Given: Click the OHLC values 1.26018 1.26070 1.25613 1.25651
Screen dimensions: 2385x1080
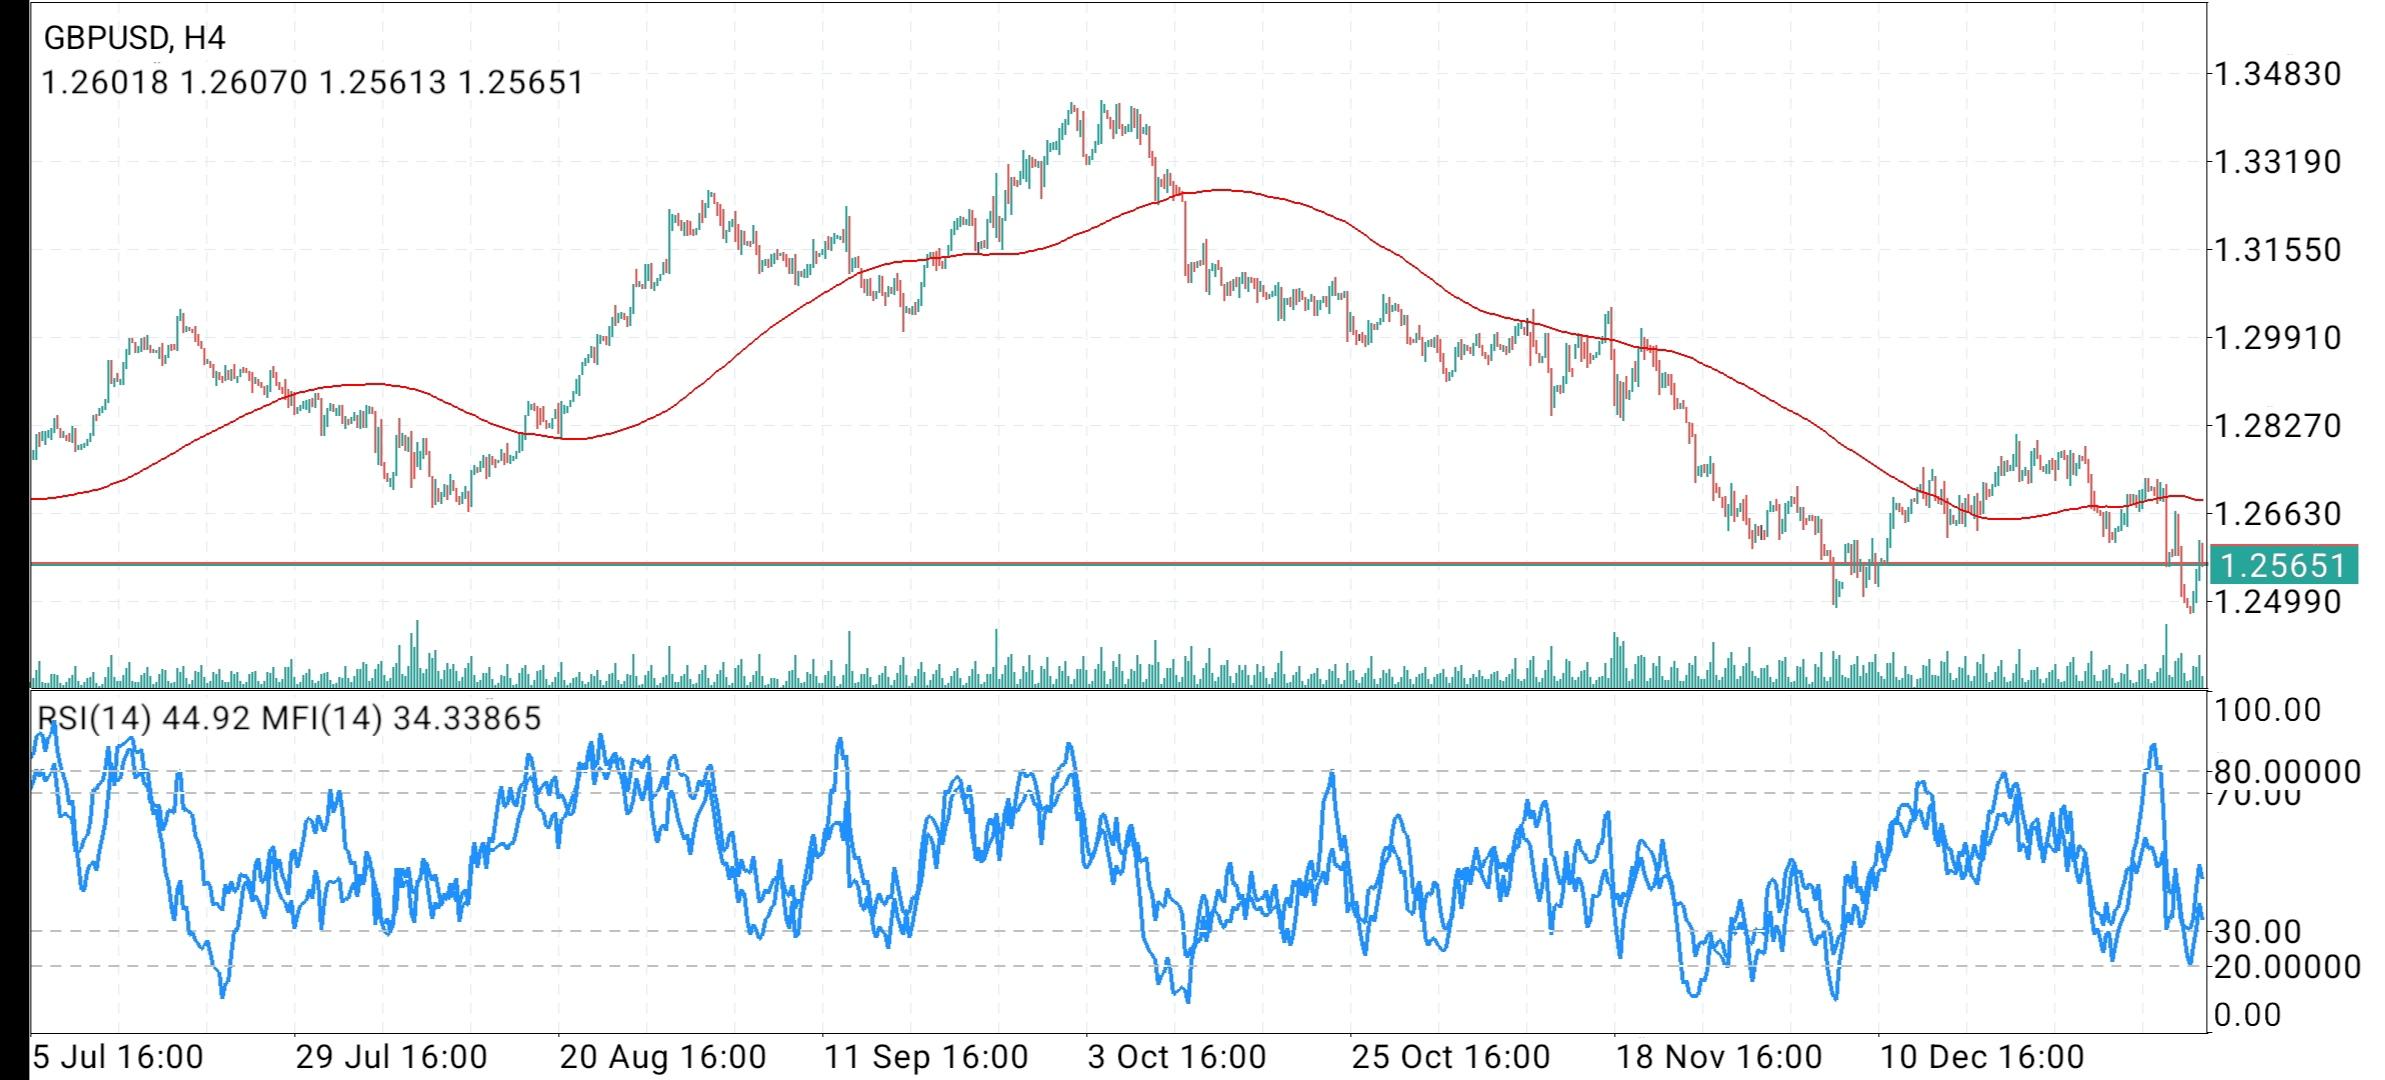Looking at the screenshot, I should coord(312,82).
